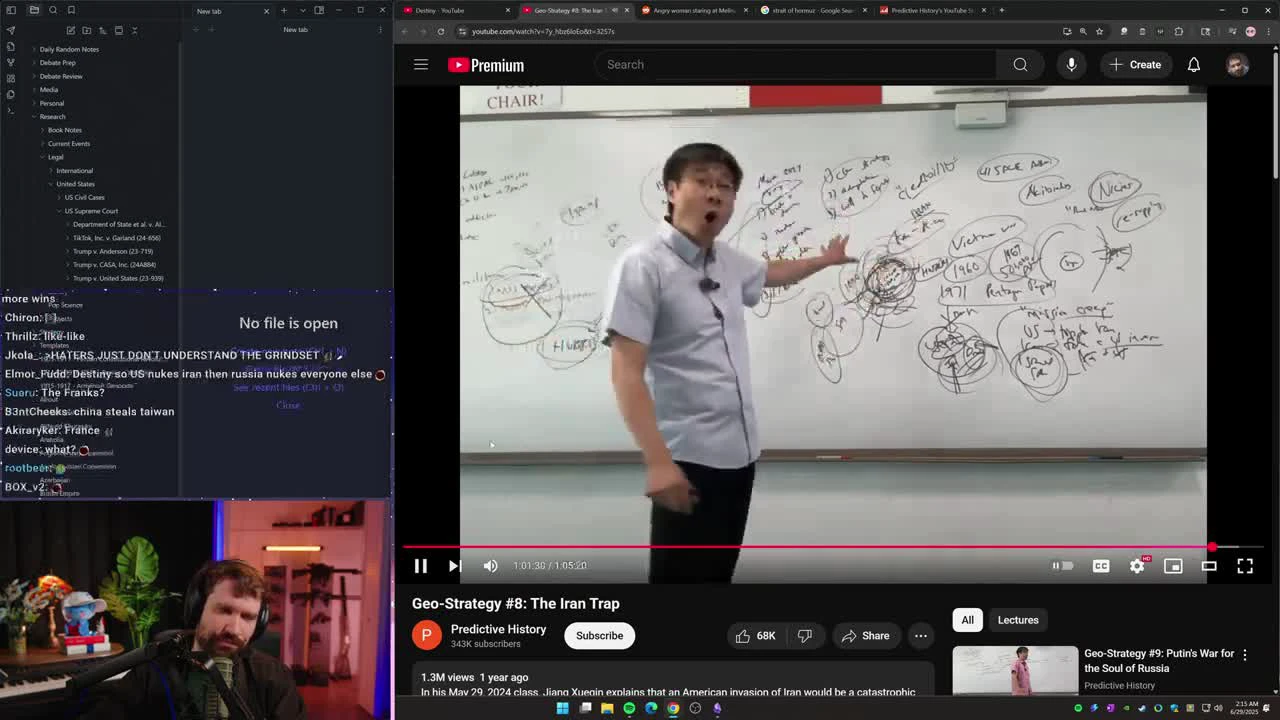Skip to next video in player
1280x720 pixels.
[x=454, y=566]
